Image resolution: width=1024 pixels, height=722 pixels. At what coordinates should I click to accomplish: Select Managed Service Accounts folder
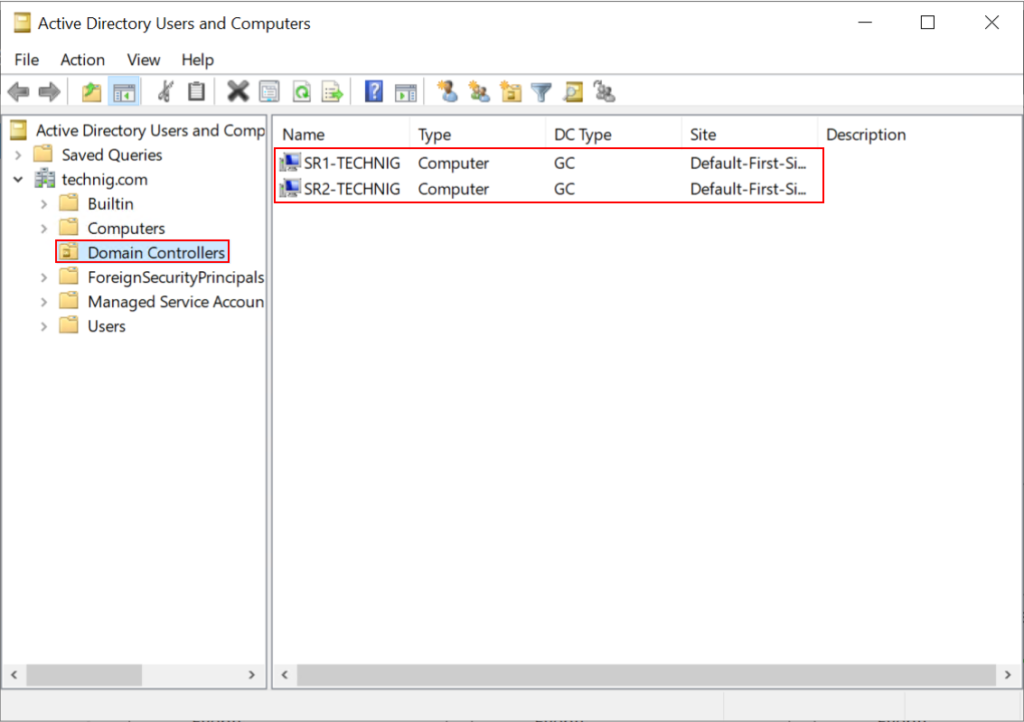(x=176, y=302)
